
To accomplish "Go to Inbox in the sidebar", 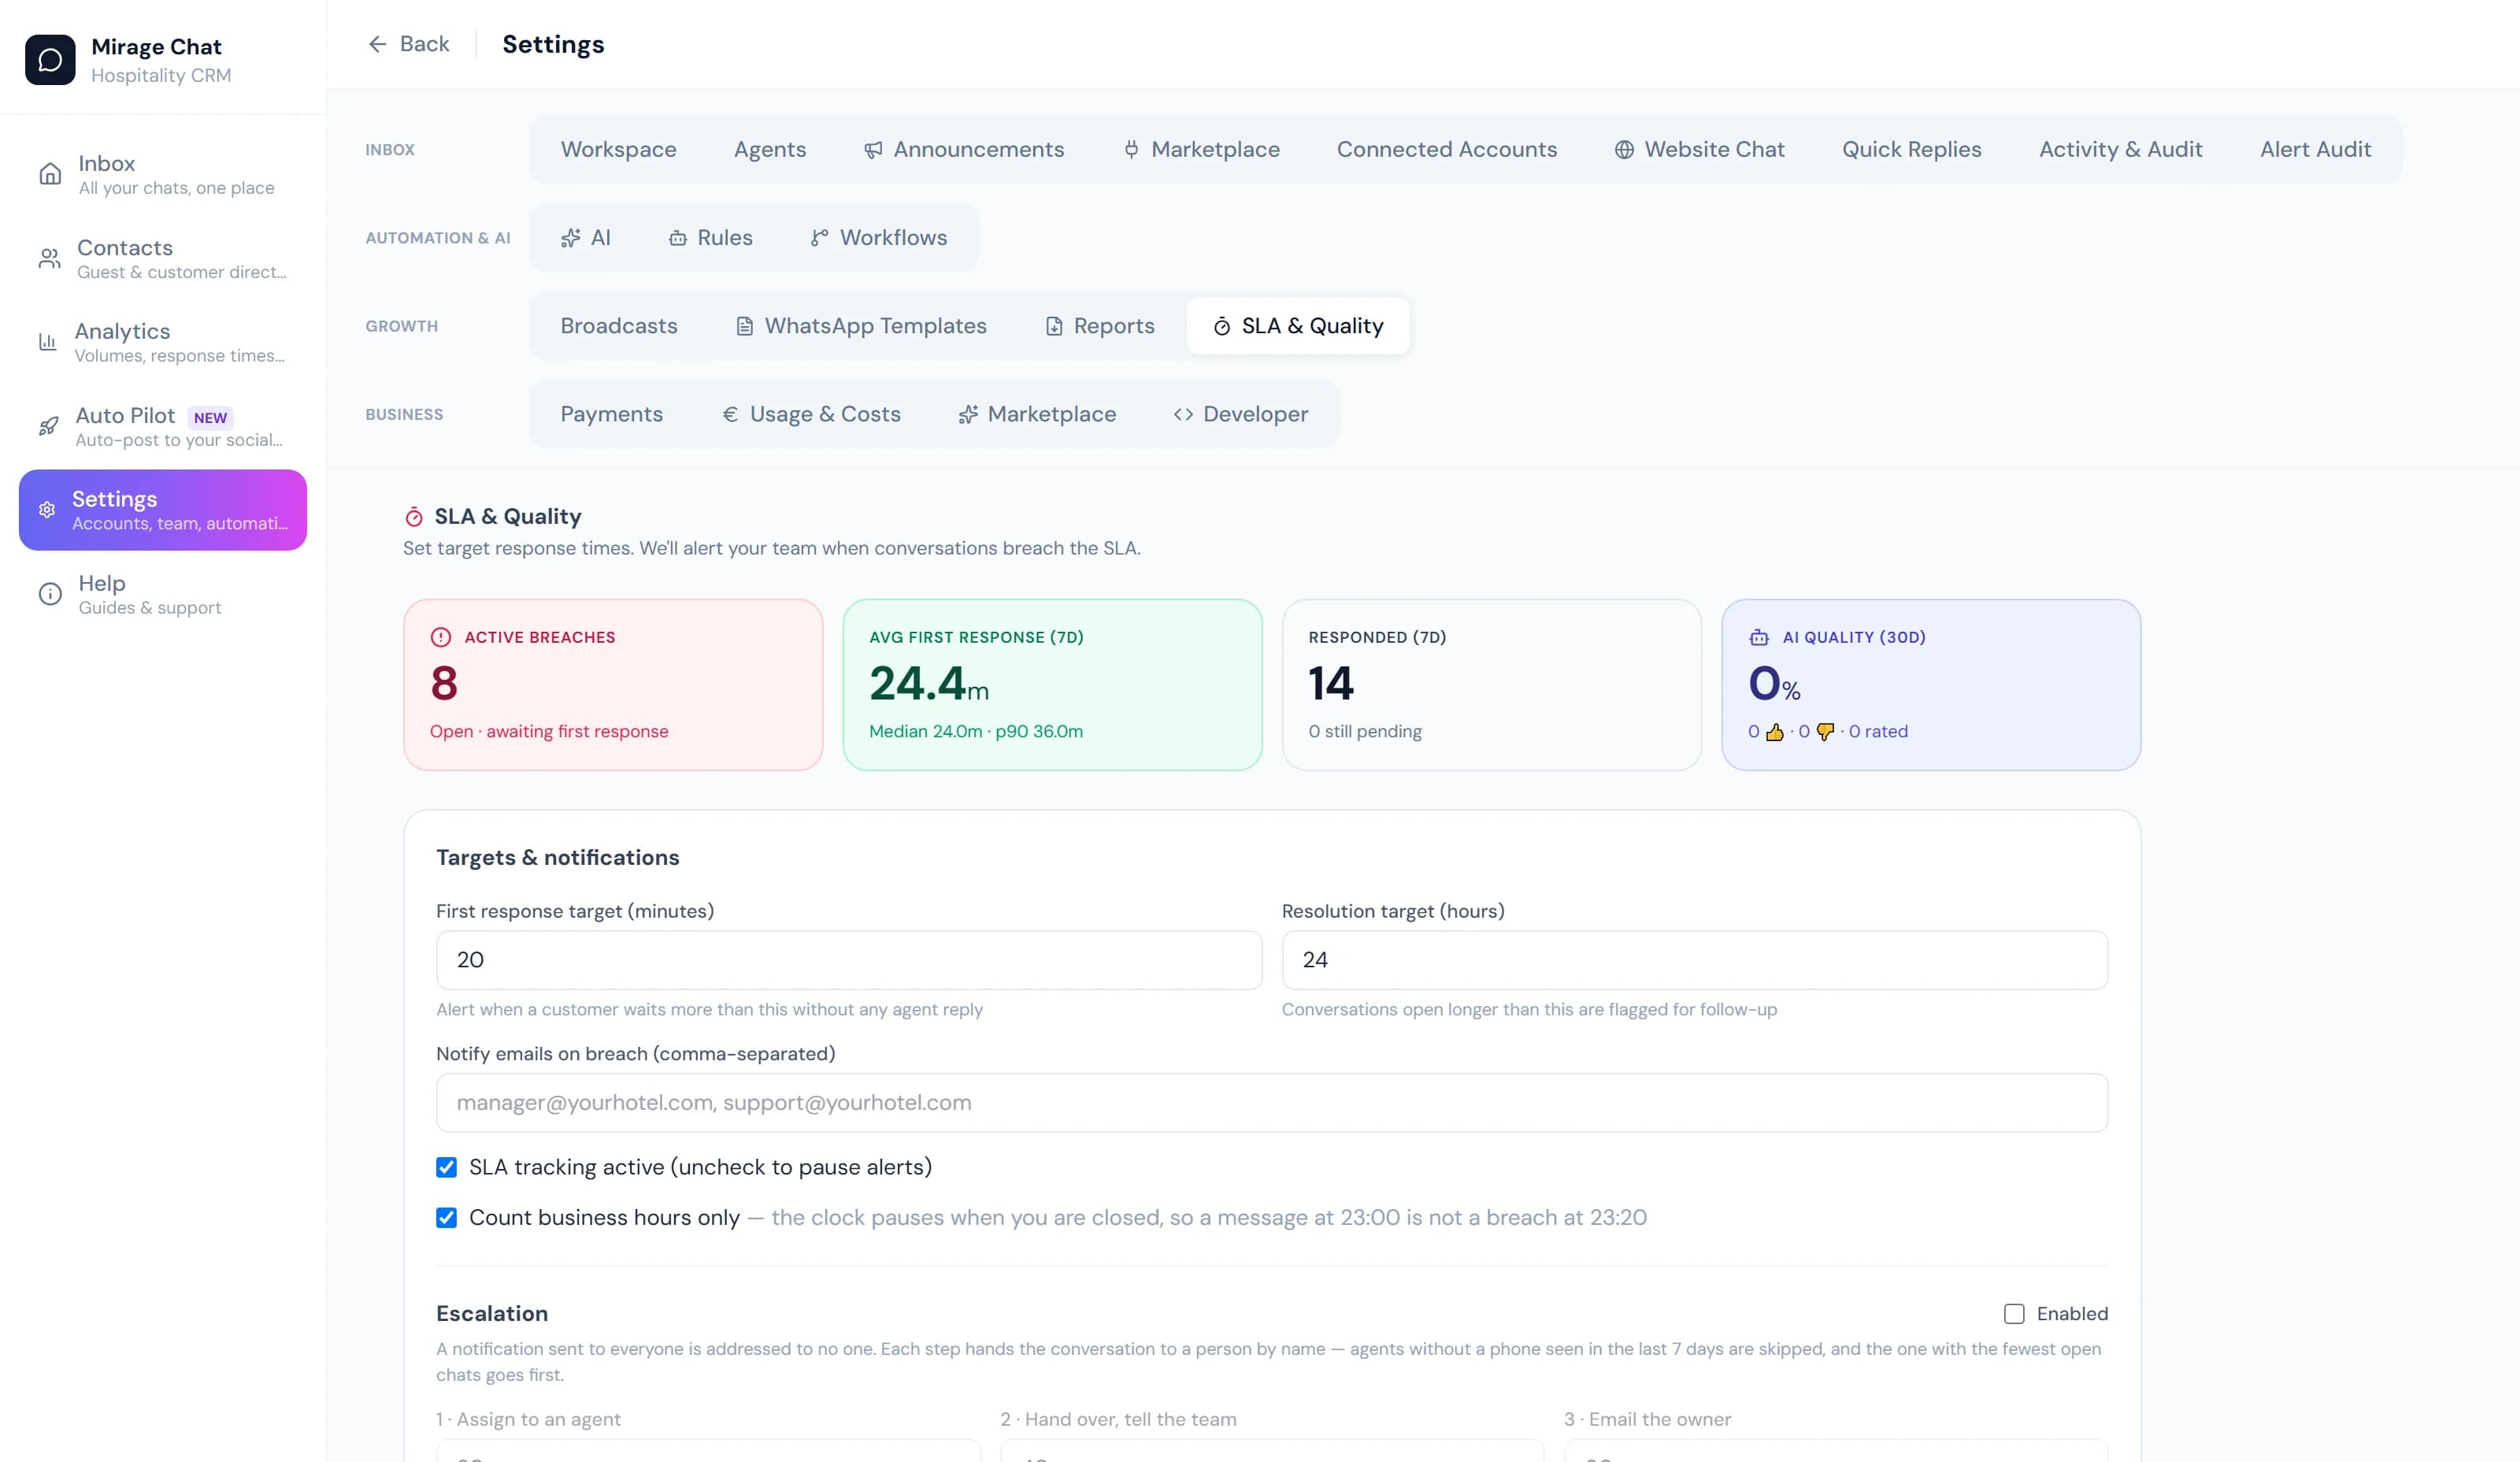I will click(x=163, y=174).
